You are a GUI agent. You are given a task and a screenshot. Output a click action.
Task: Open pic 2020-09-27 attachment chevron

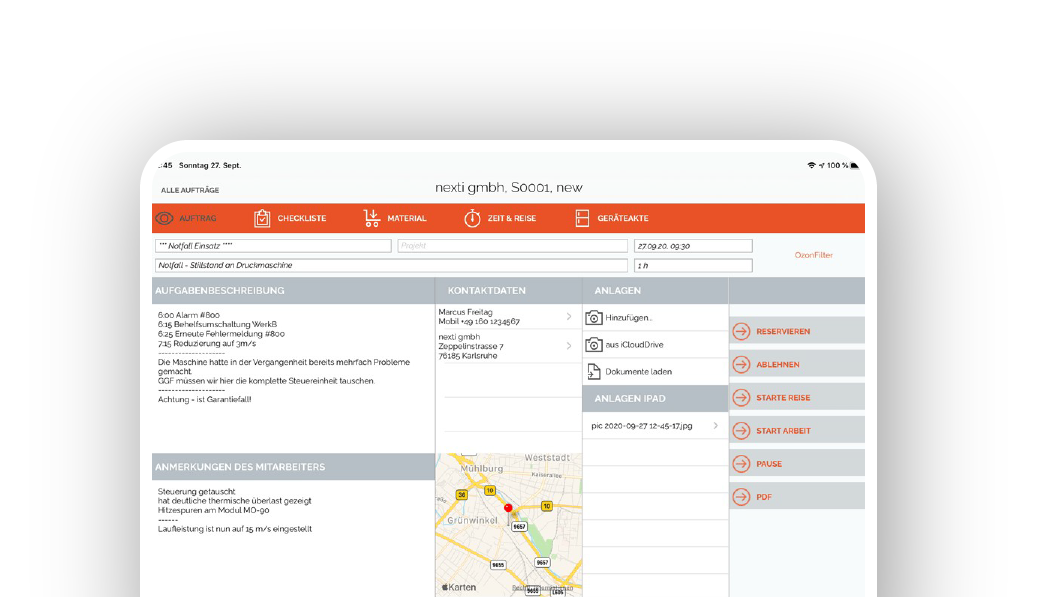[716, 426]
